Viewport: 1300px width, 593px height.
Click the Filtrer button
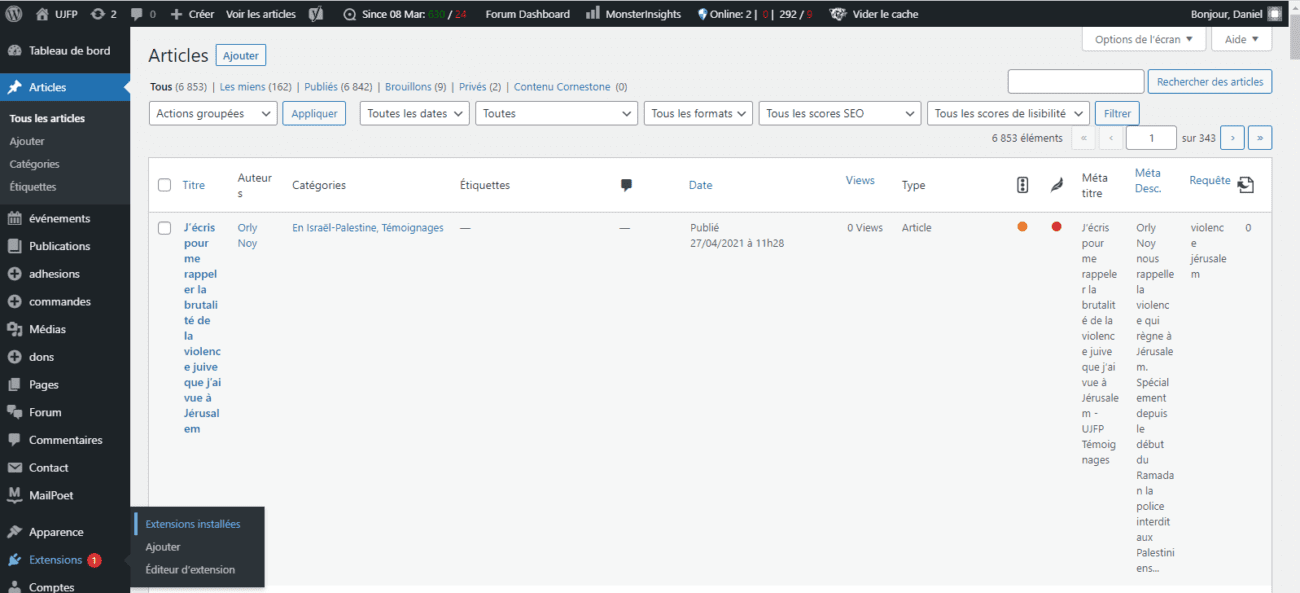[x=1117, y=114]
